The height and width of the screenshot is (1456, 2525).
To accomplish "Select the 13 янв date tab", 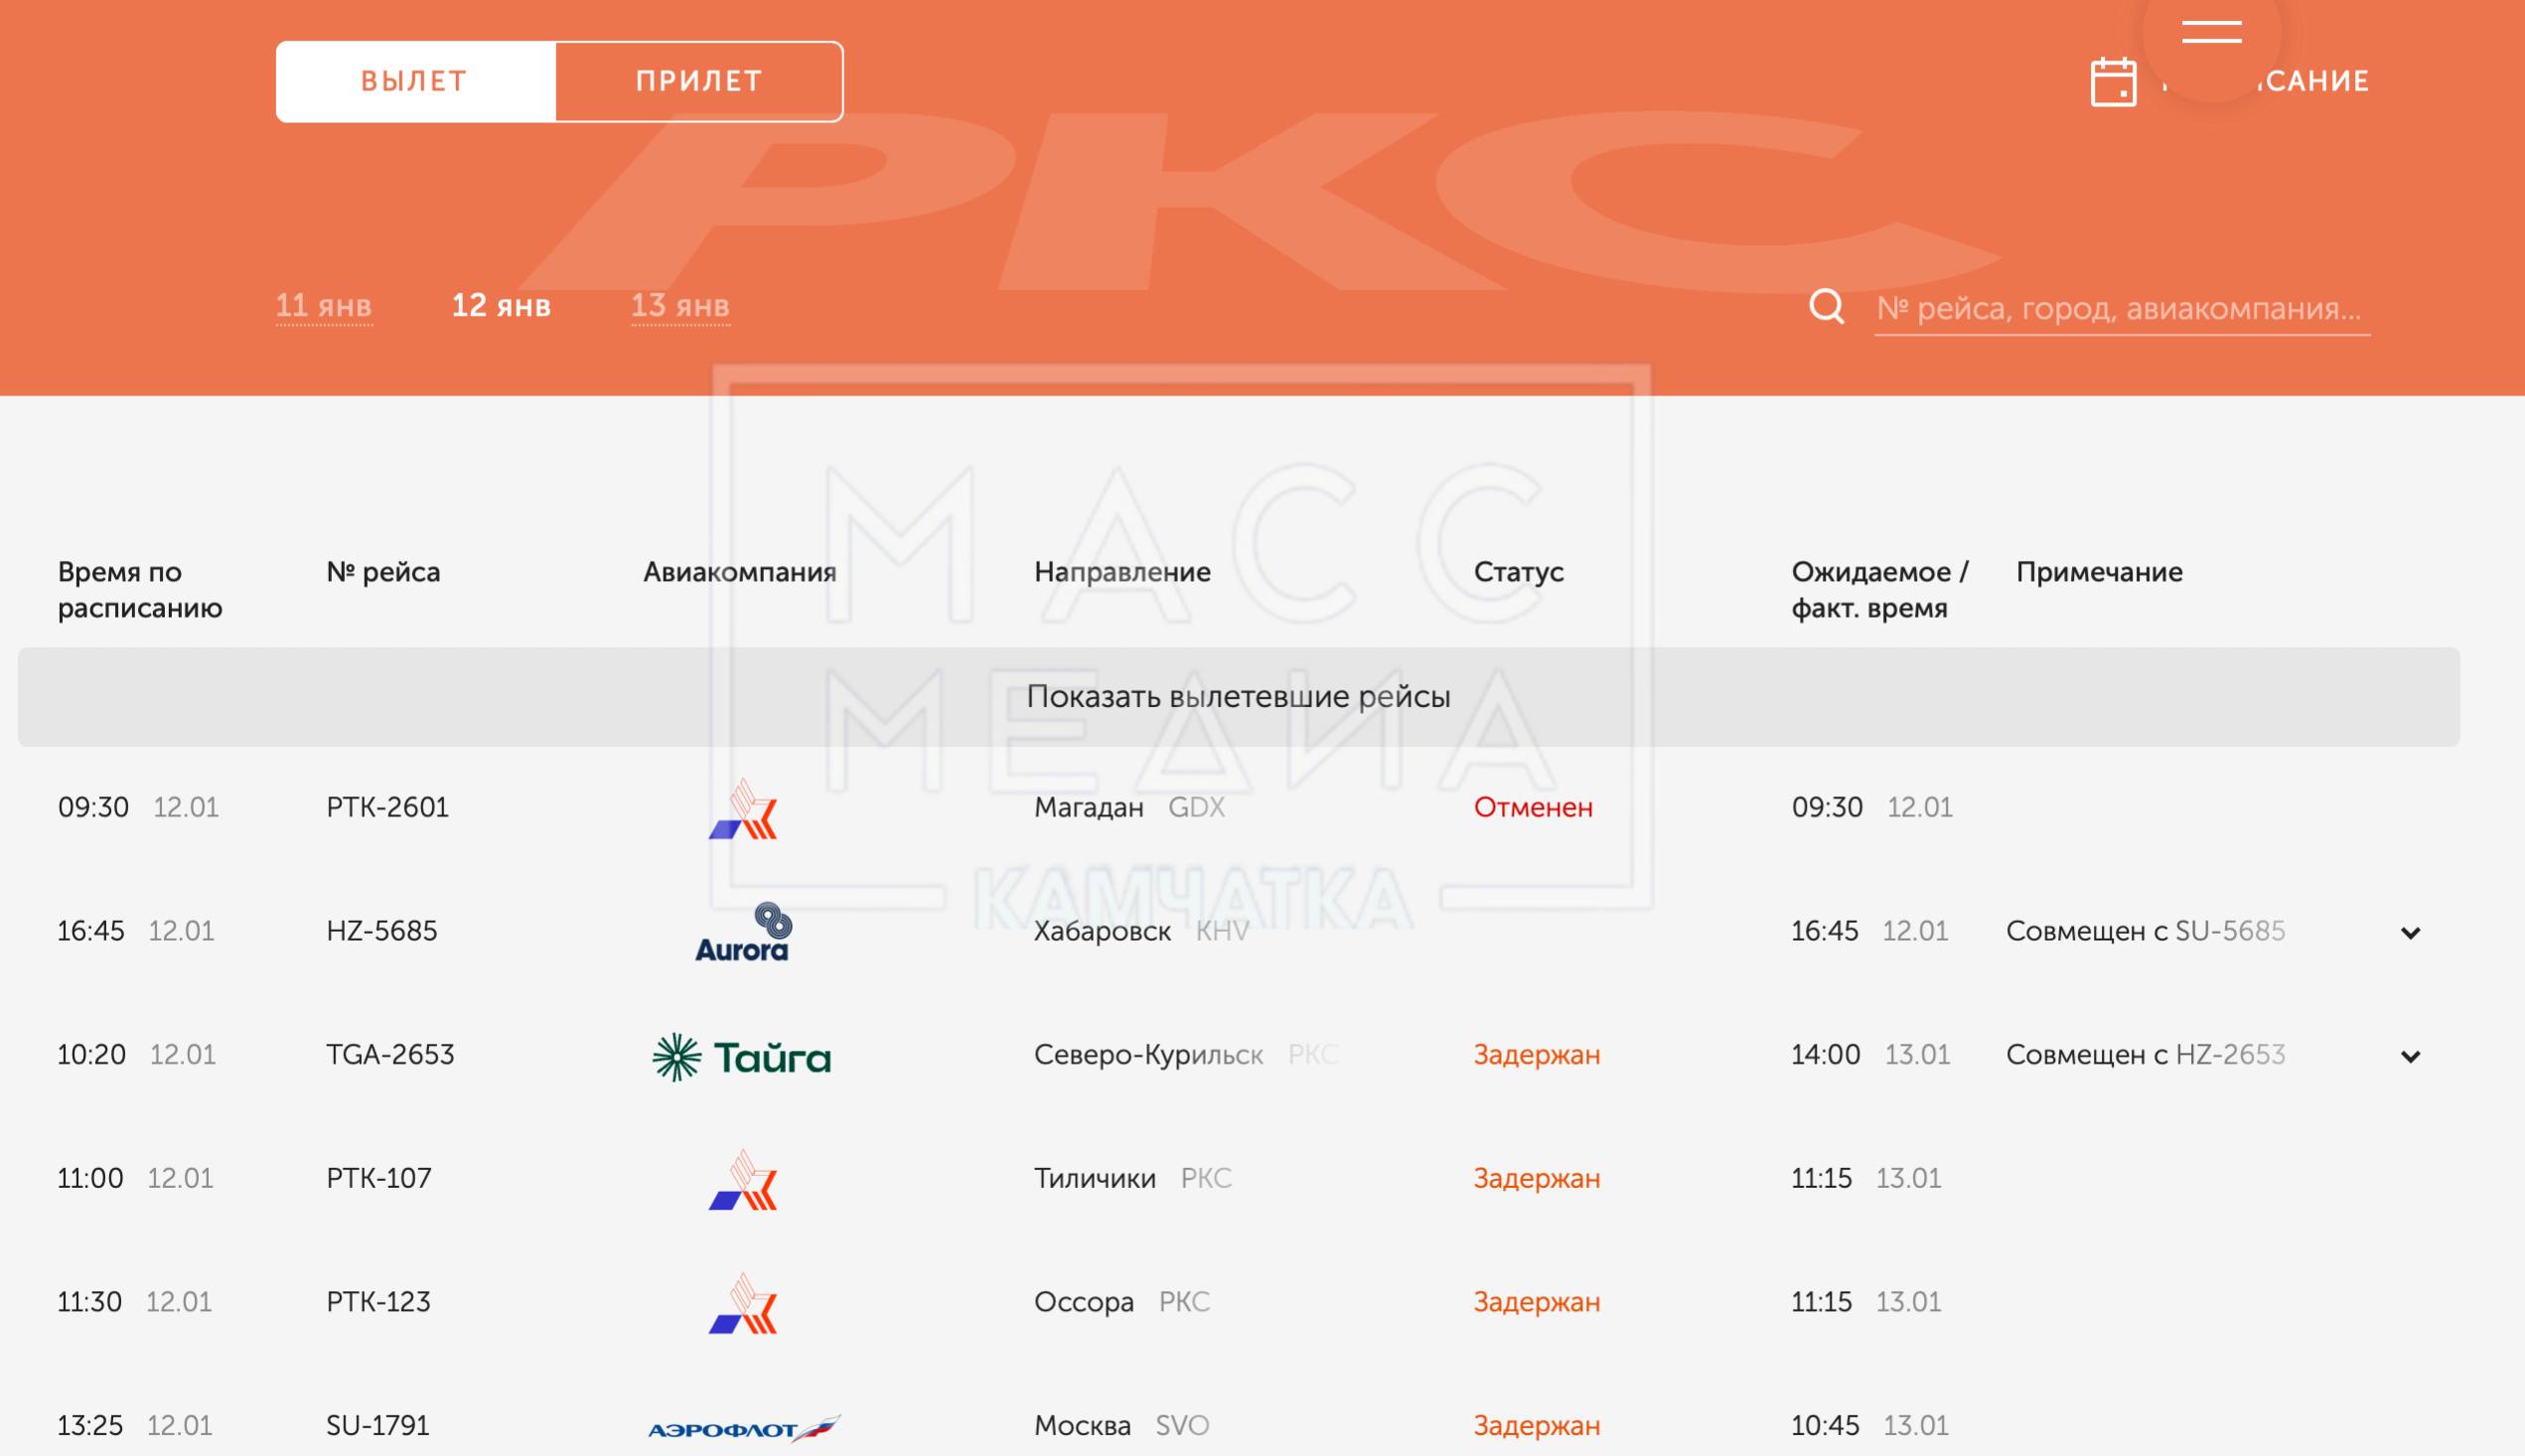I will (680, 306).
